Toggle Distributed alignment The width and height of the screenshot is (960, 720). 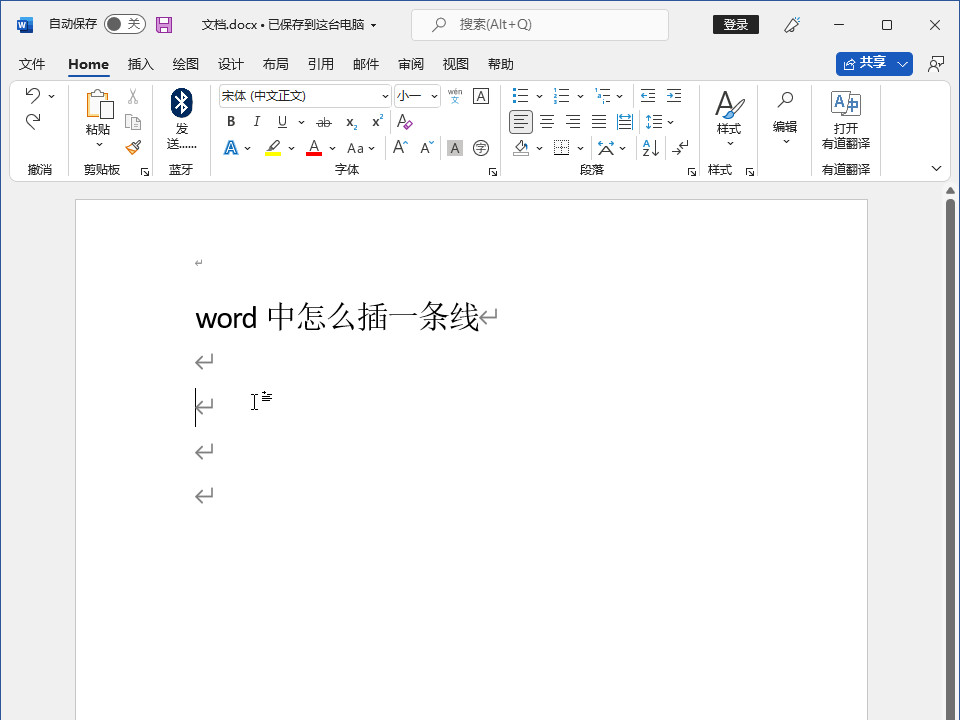point(624,122)
